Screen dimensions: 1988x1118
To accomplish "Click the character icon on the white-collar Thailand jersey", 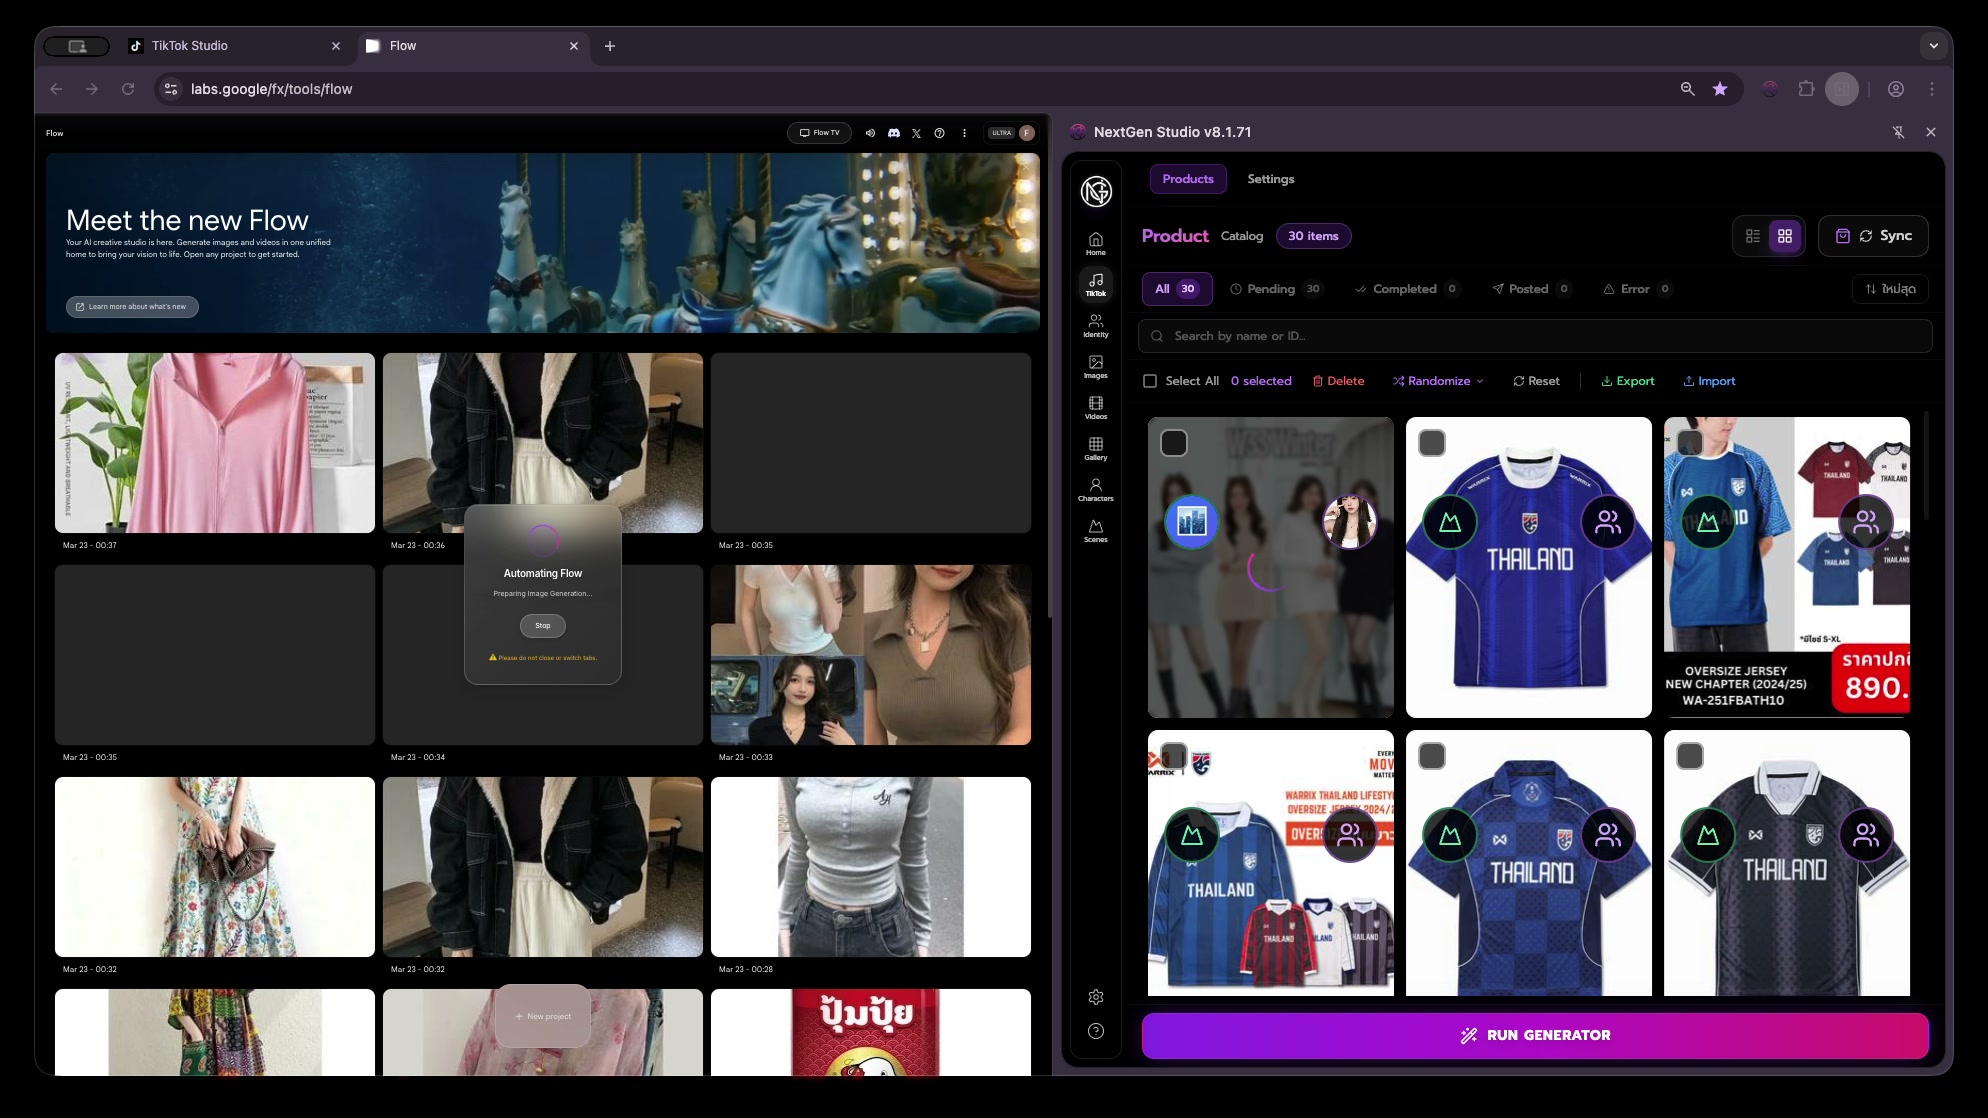I will point(1608,522).
